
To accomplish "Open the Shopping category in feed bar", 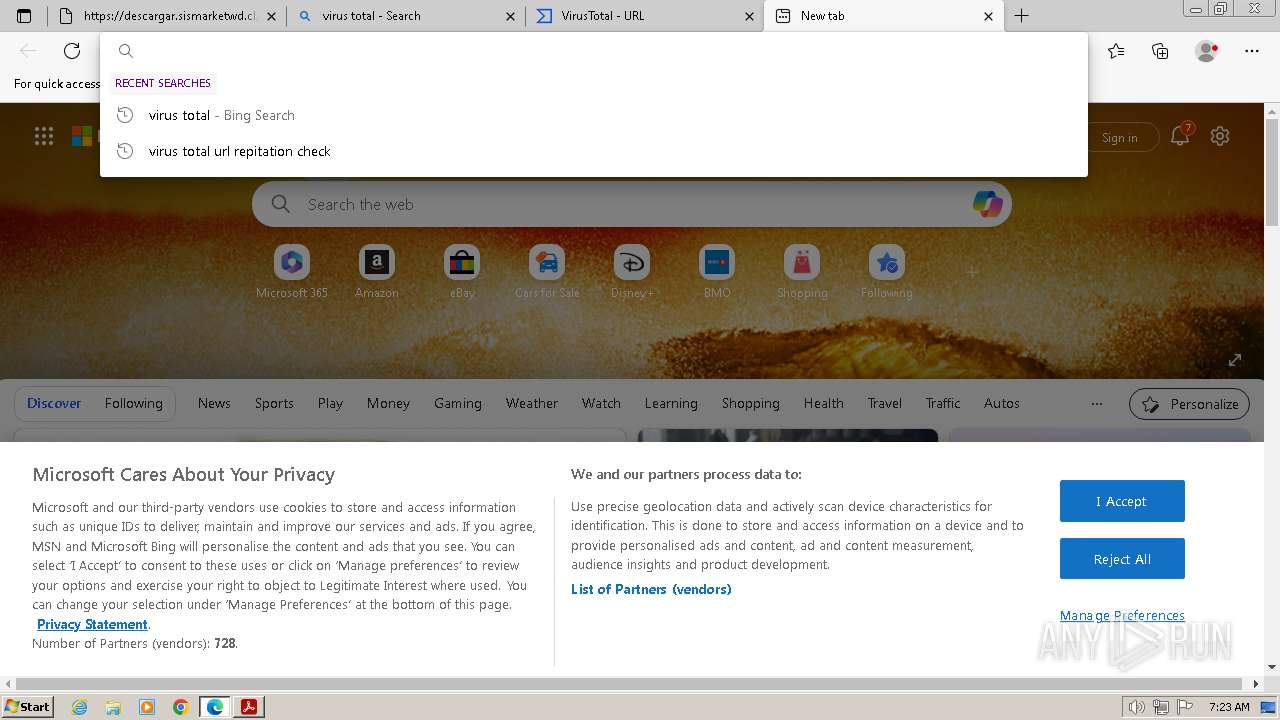I will [x=750, y=403].
